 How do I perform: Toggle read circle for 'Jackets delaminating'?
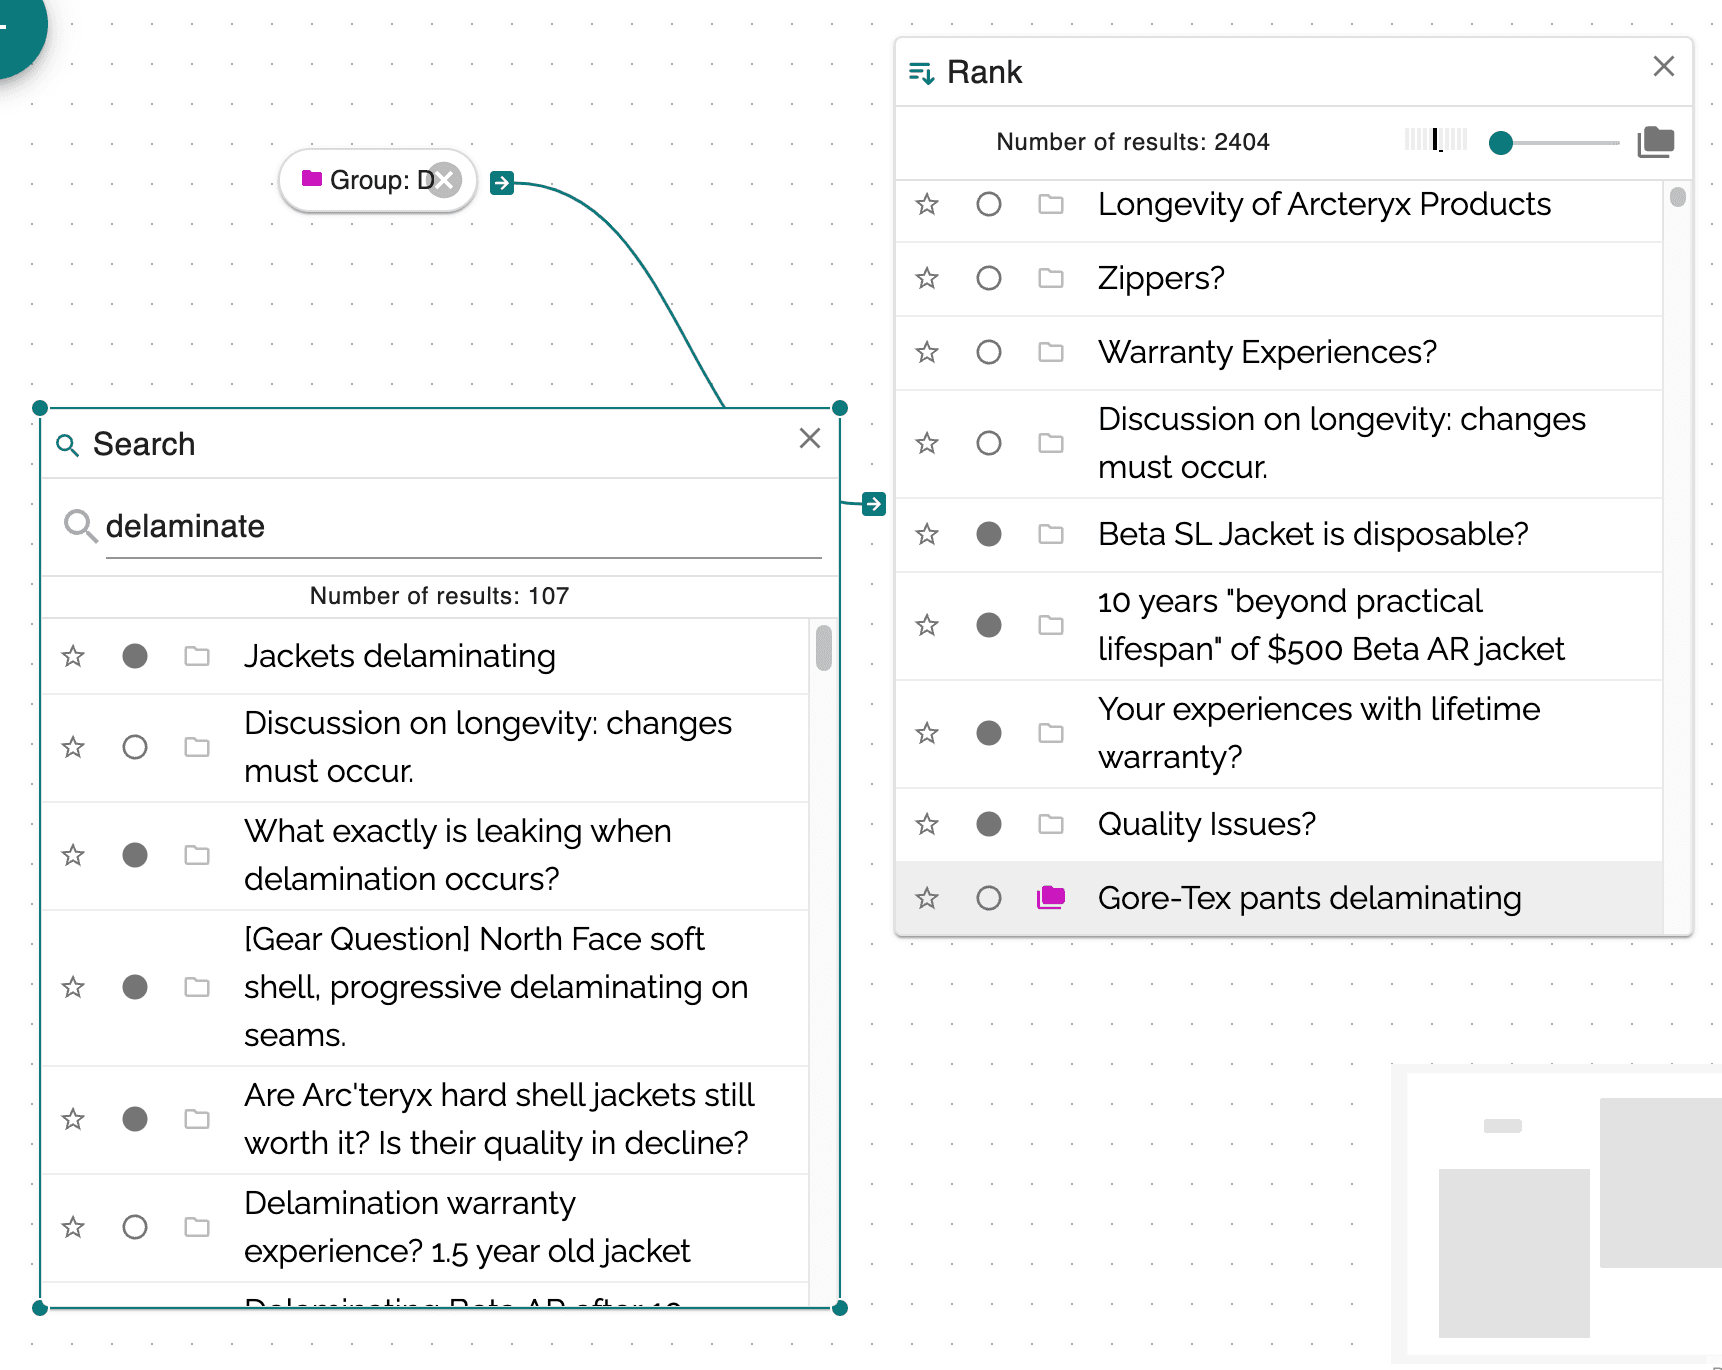pyautogui.click(x=135, y=657)
